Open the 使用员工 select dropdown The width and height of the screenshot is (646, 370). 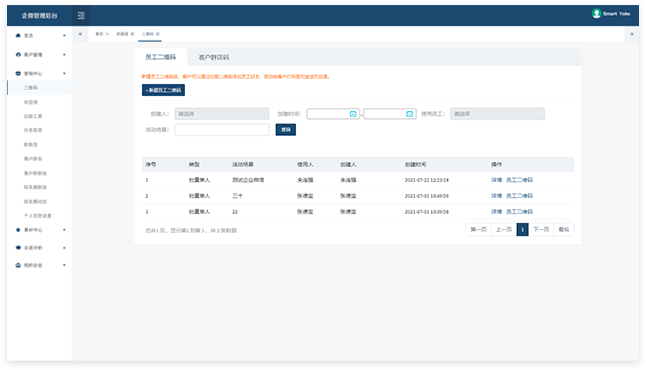[498, 114]
